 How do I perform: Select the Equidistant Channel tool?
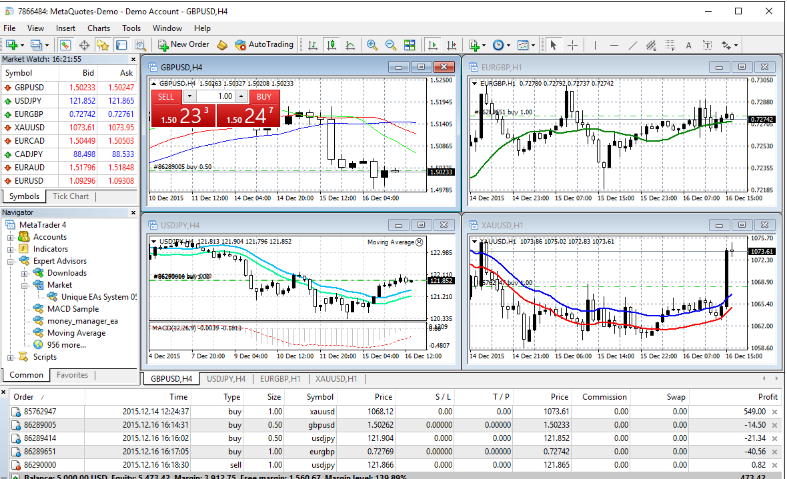(x=651, y=45)
